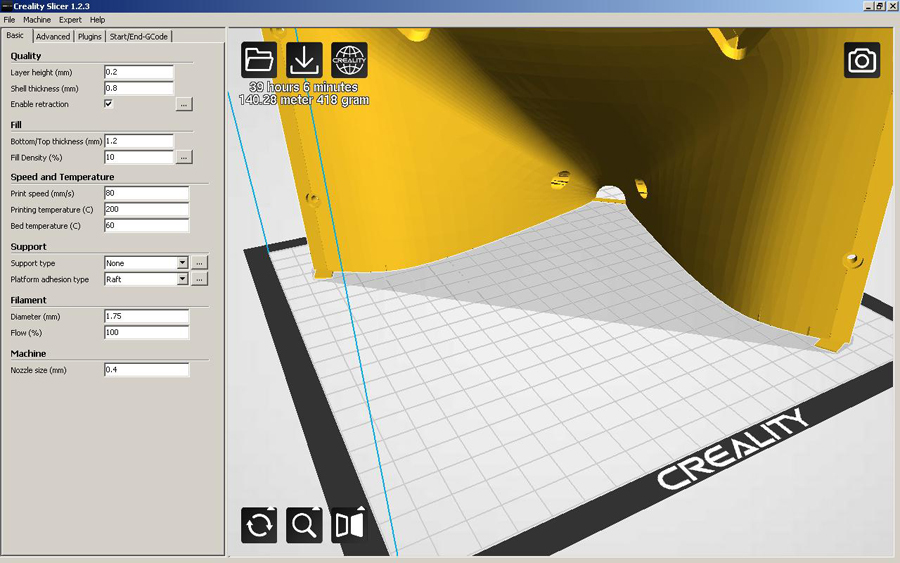
Task: Switch to the Start/End-GCode tab
Action: click(139, 36)
